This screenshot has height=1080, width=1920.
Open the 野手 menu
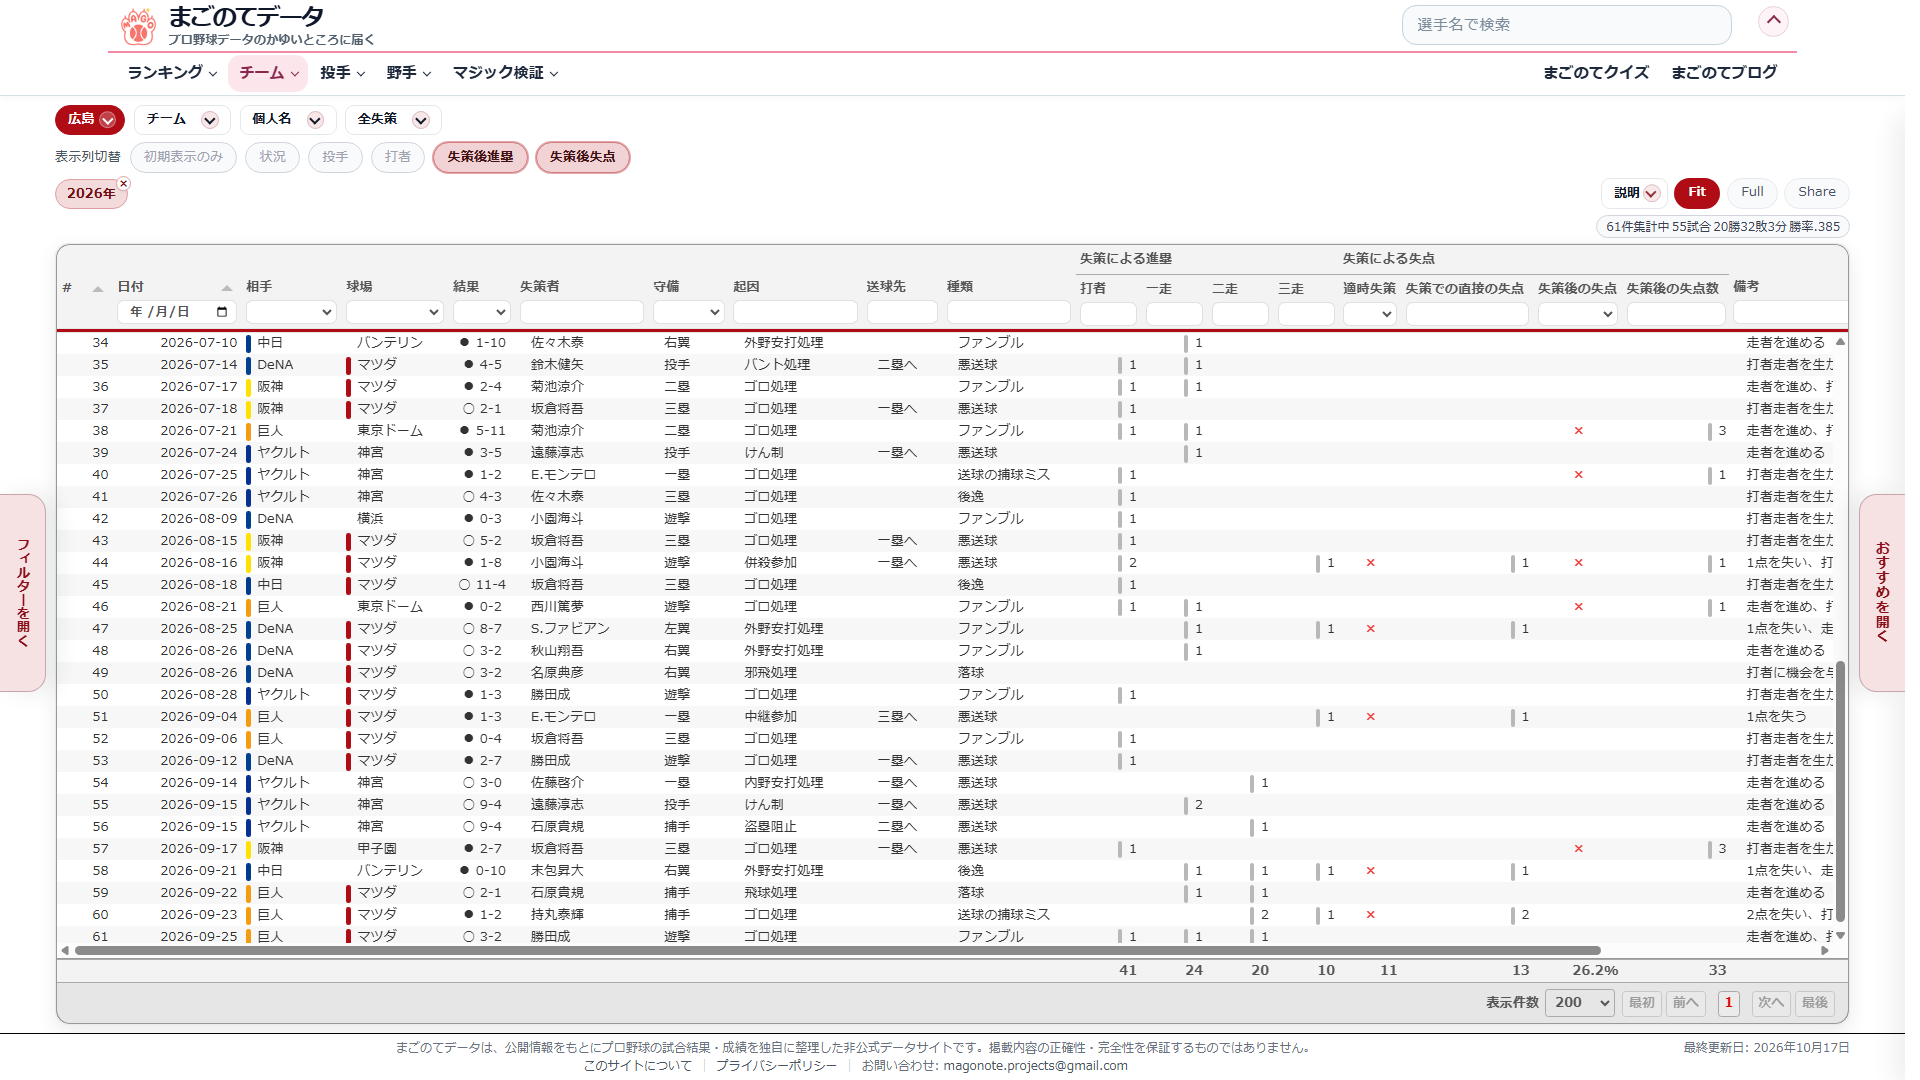tap(408, 73)
